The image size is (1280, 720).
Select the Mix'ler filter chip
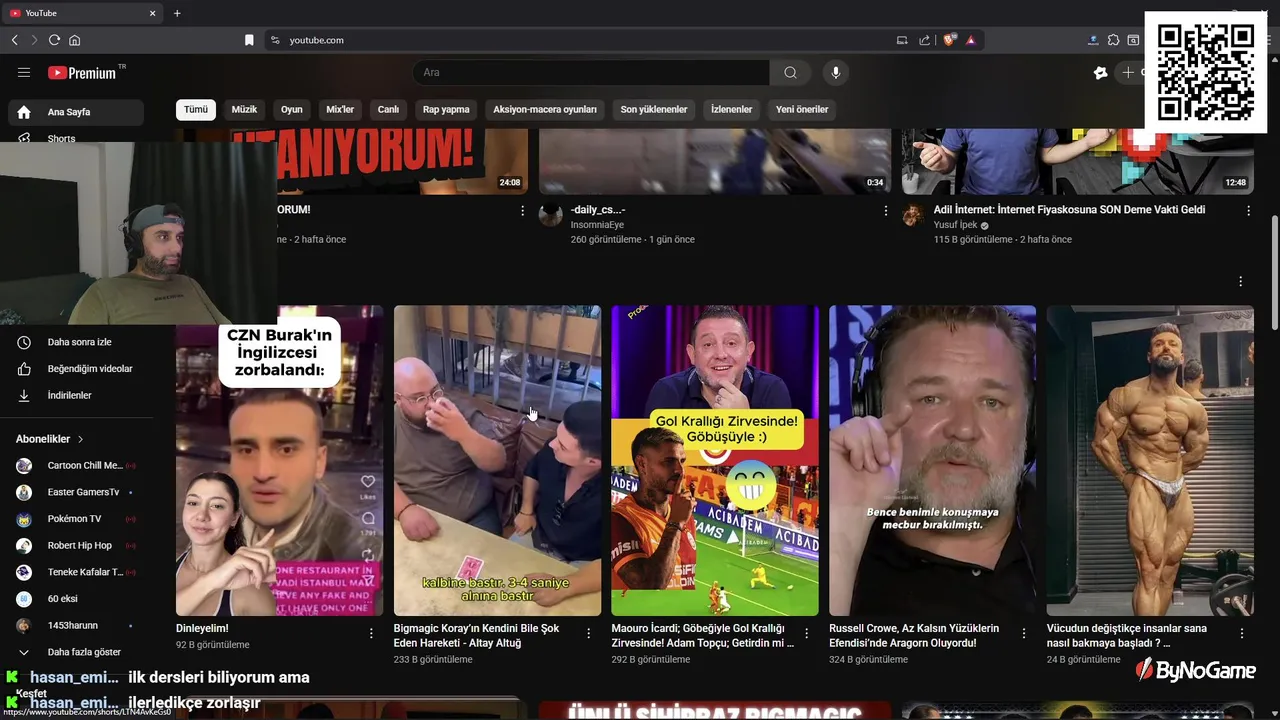340,109
